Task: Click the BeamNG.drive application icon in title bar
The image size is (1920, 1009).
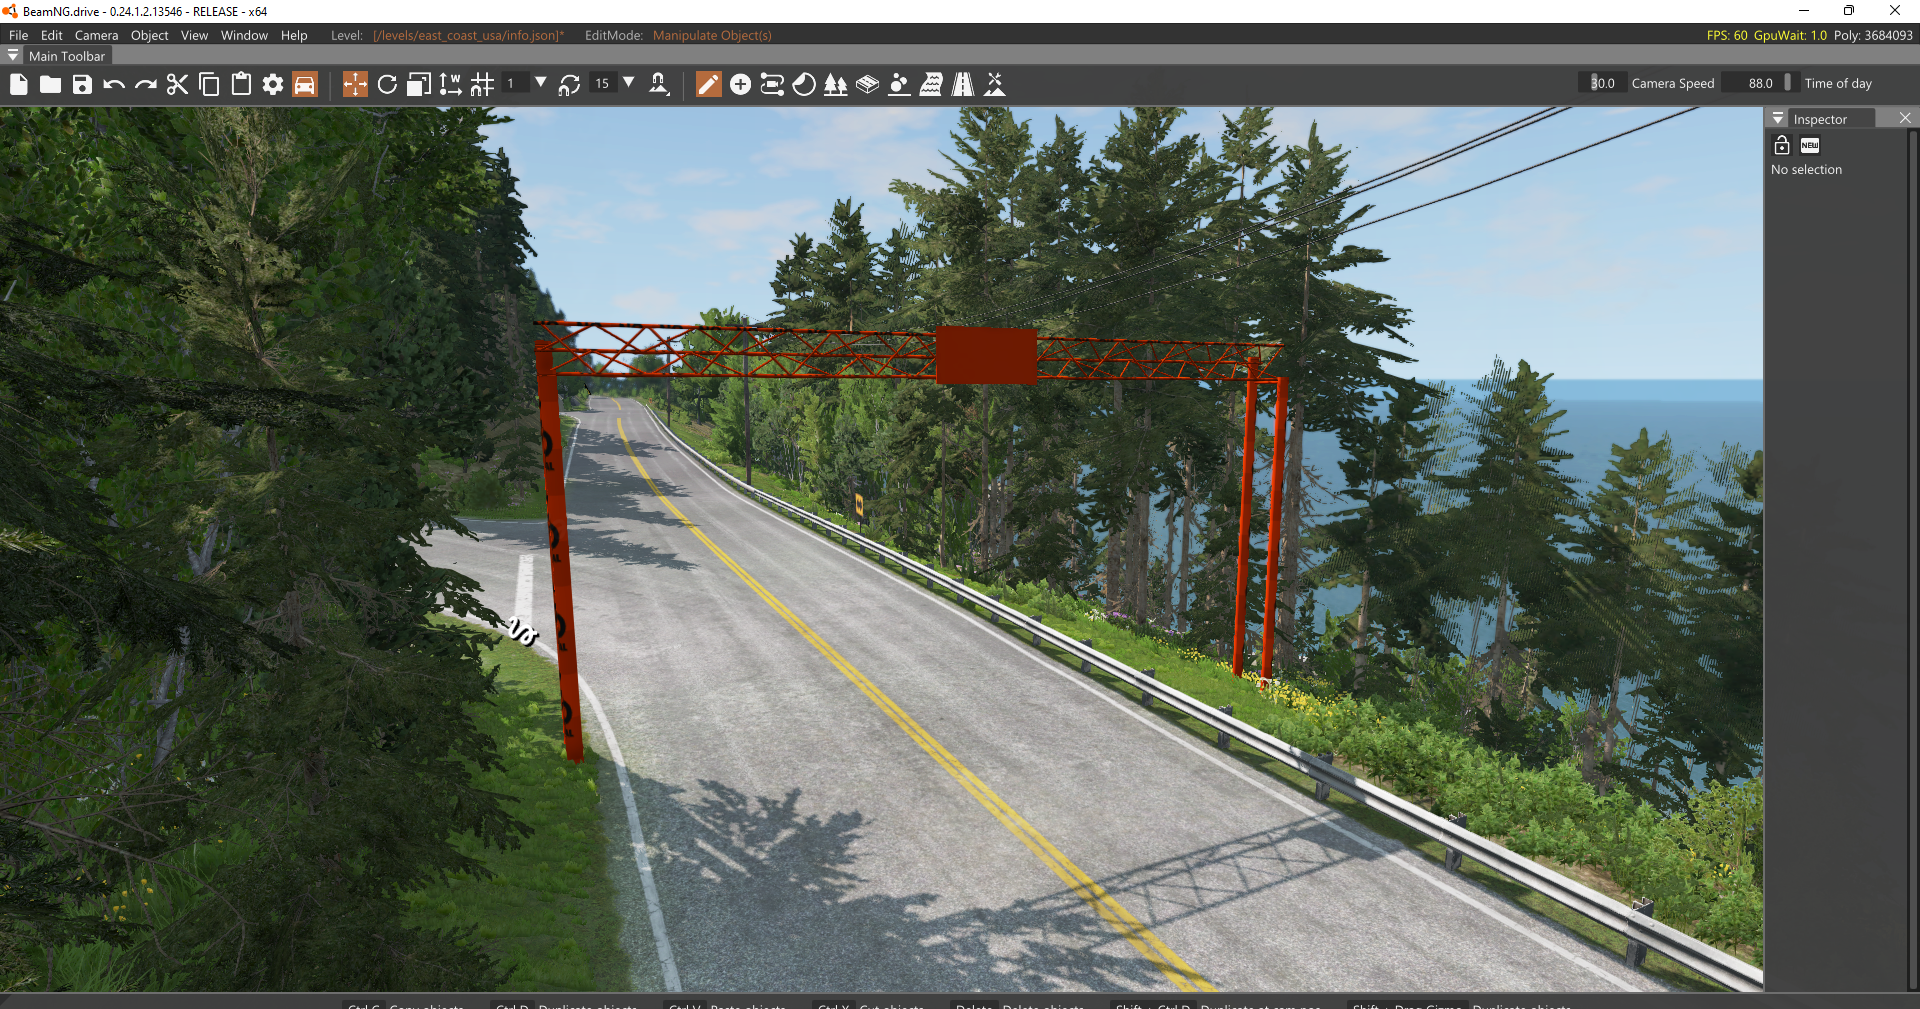Action: click(x=10, y=11)
